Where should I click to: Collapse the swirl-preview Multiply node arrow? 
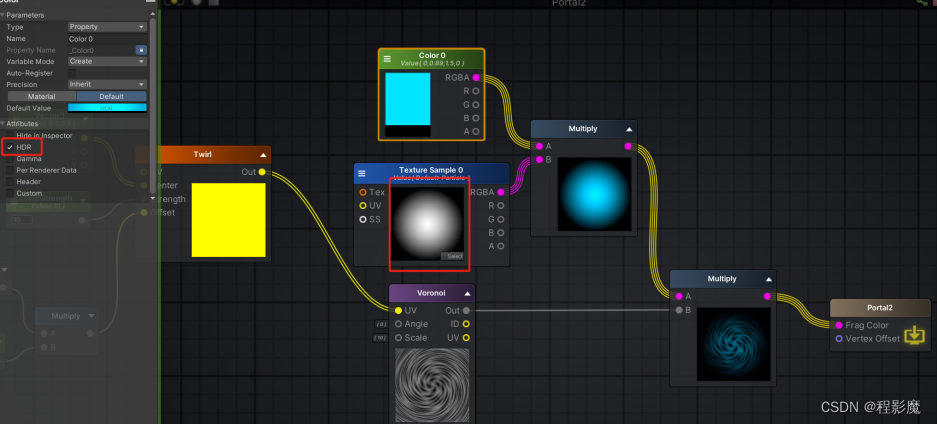pos(769,279)
